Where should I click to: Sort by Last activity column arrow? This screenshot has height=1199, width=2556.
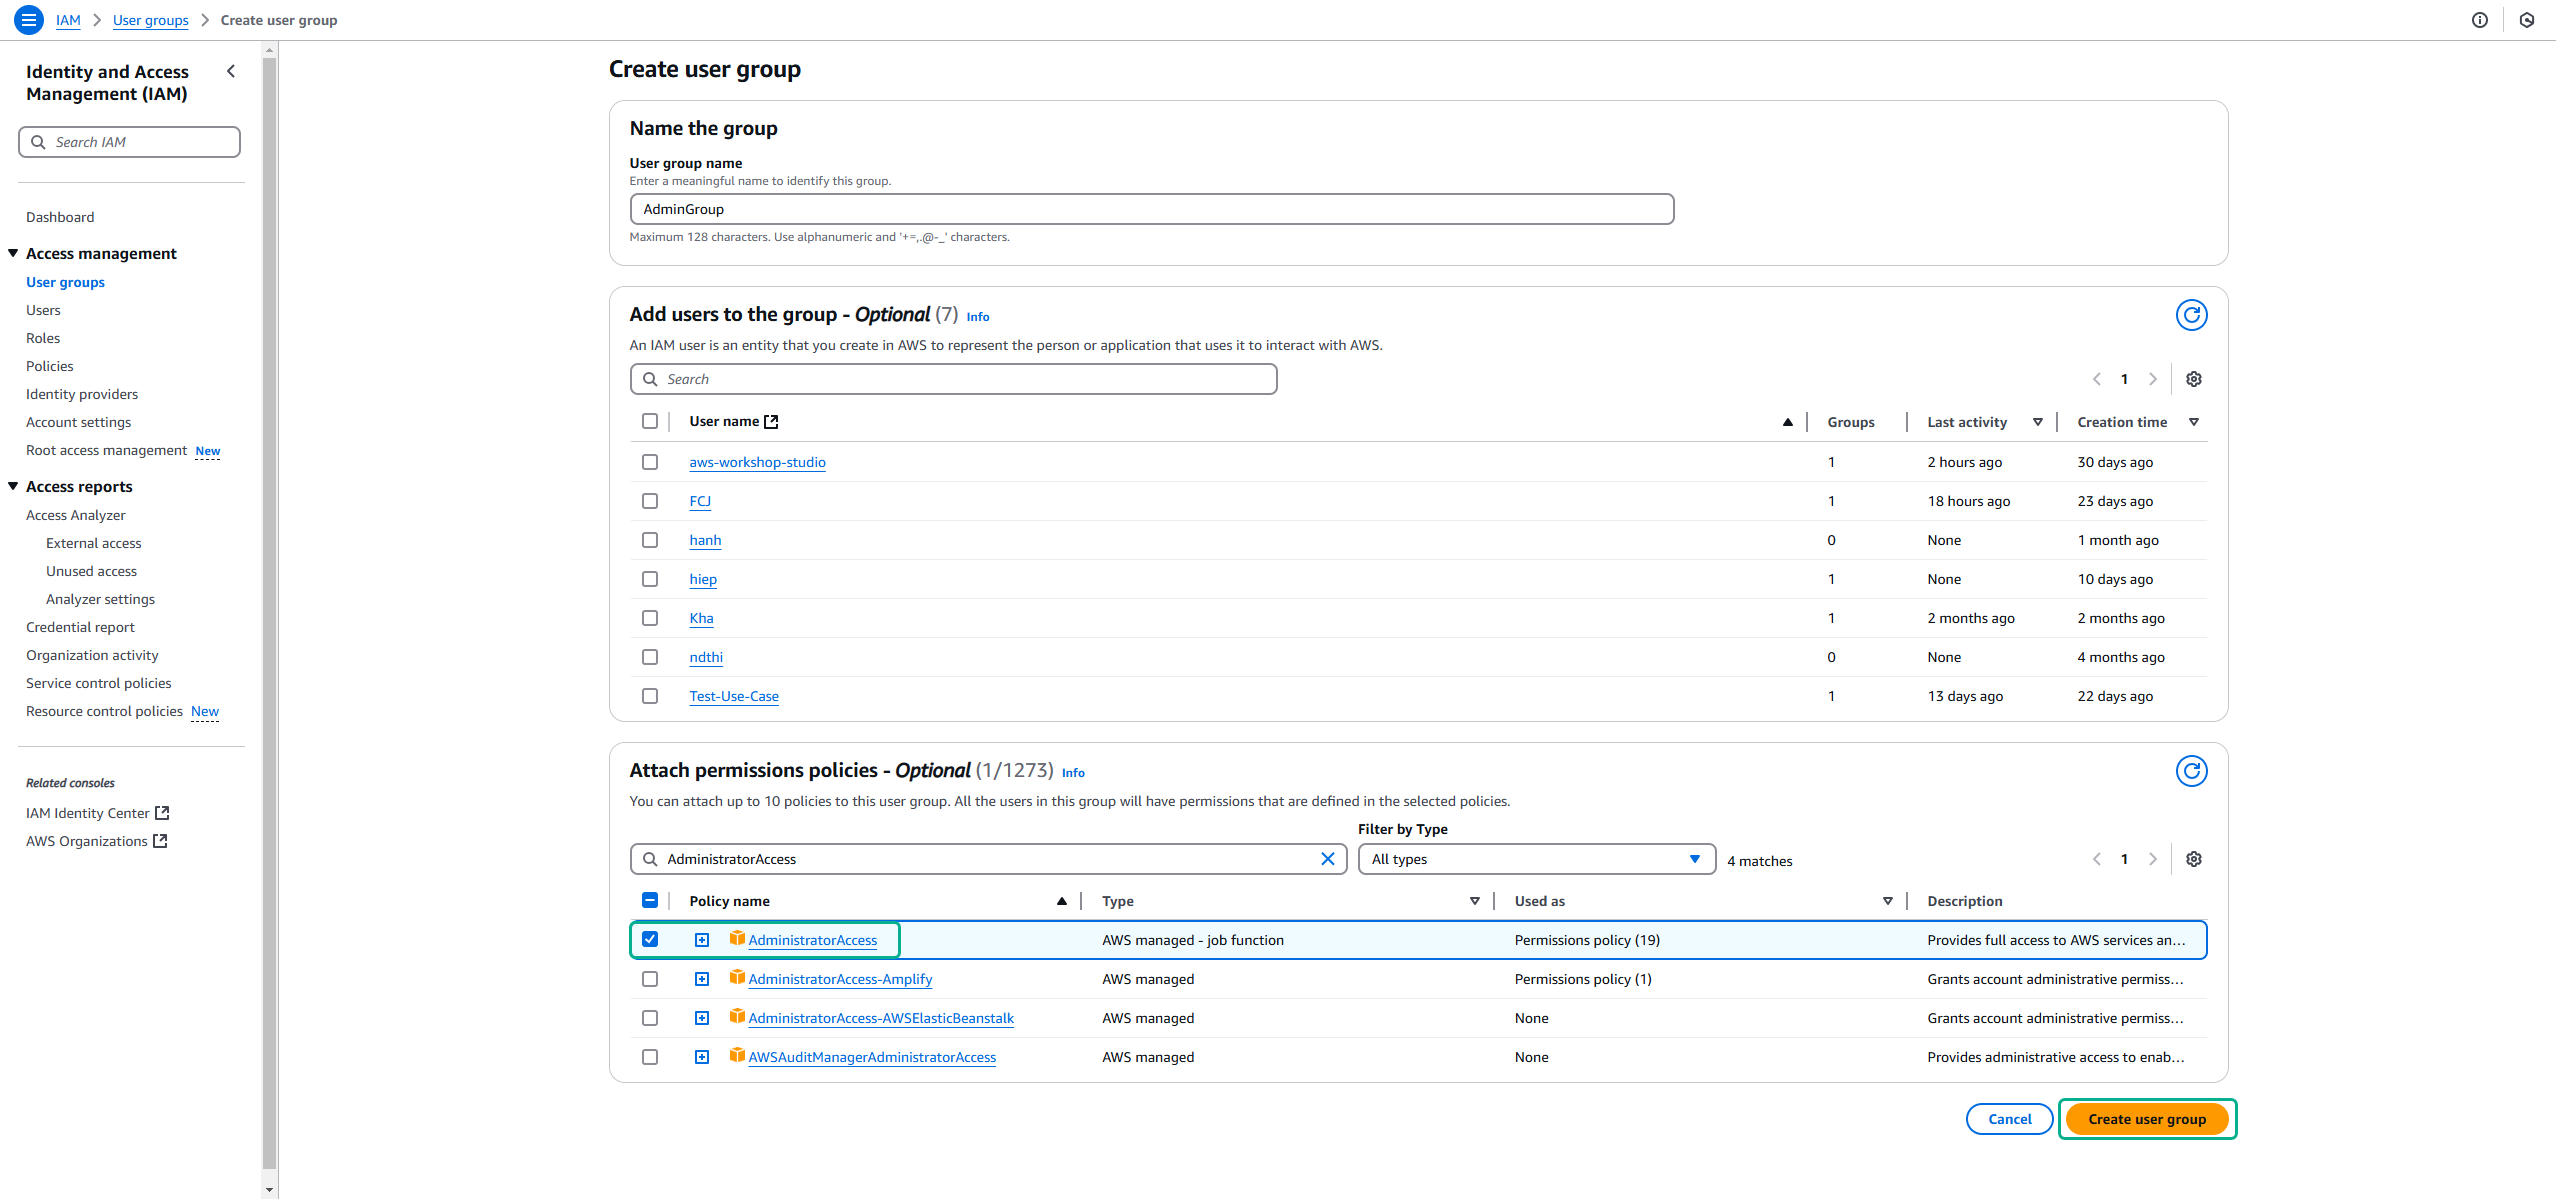pyautogui.click(x=2037, y=422)
